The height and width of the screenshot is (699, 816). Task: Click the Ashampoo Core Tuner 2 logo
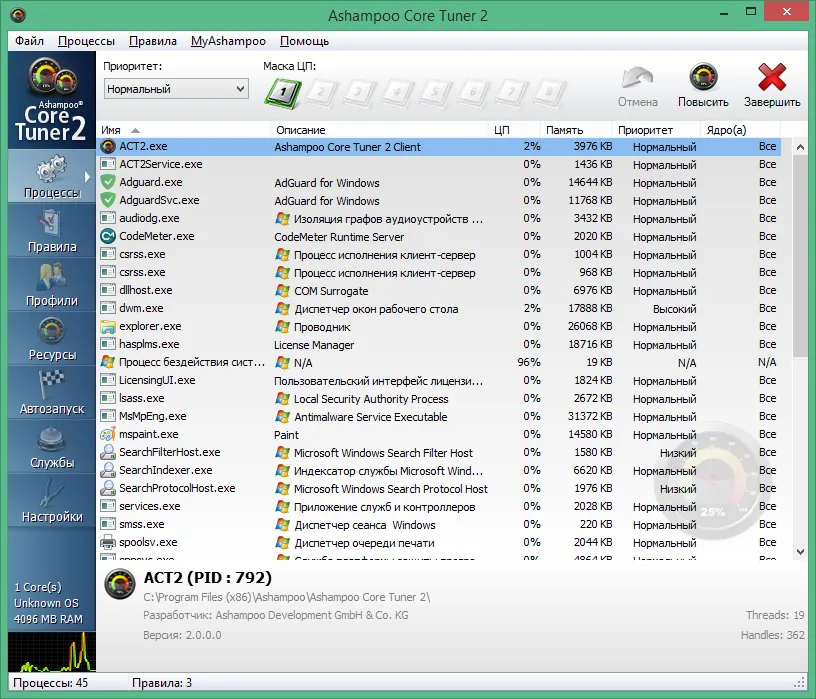click(x=52, y=99)
